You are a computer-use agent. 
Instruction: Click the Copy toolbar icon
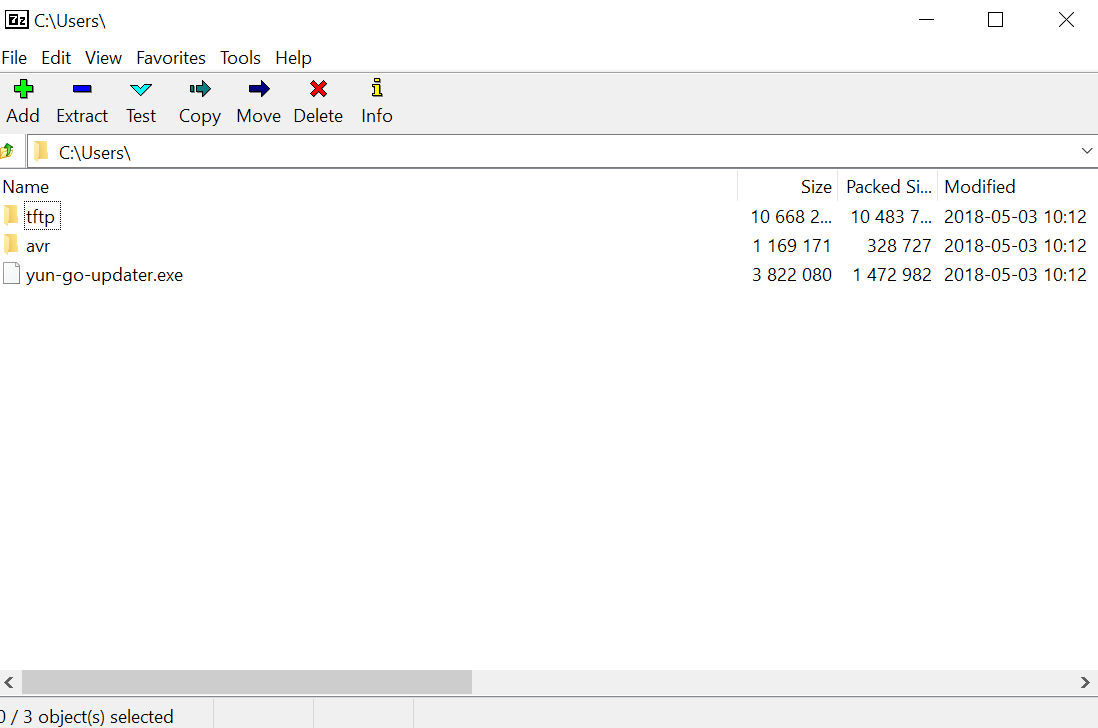tap(200, 90)
